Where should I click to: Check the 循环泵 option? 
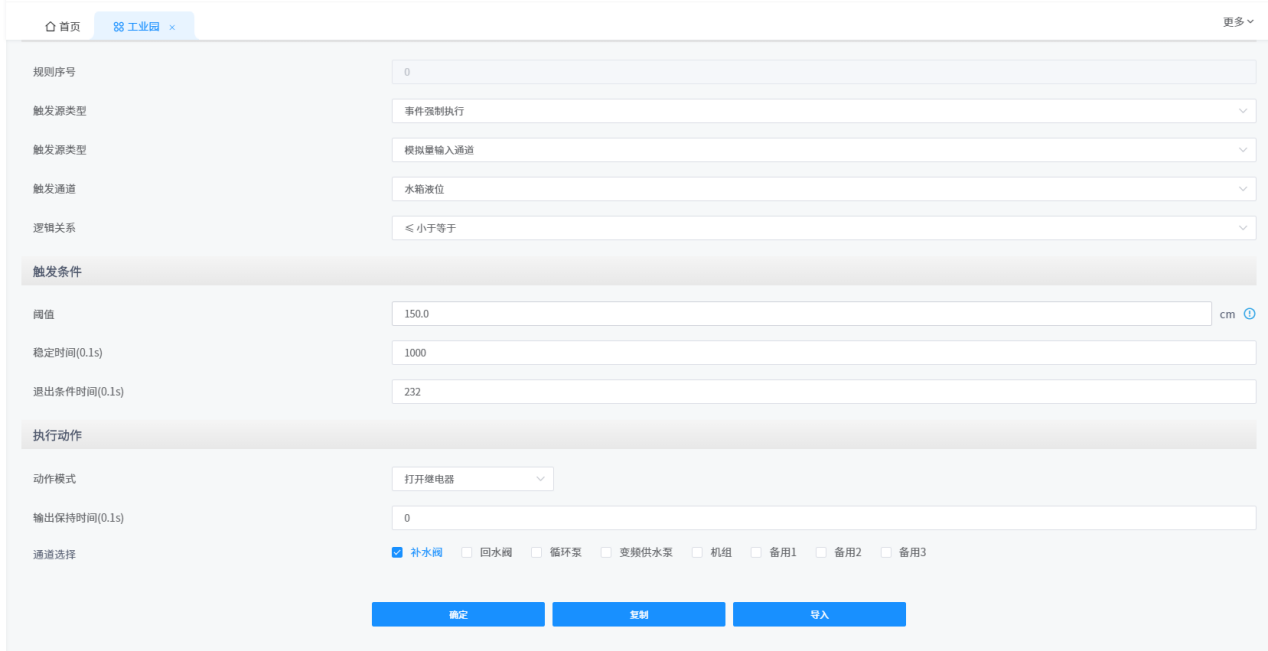(x=534, y=551)
